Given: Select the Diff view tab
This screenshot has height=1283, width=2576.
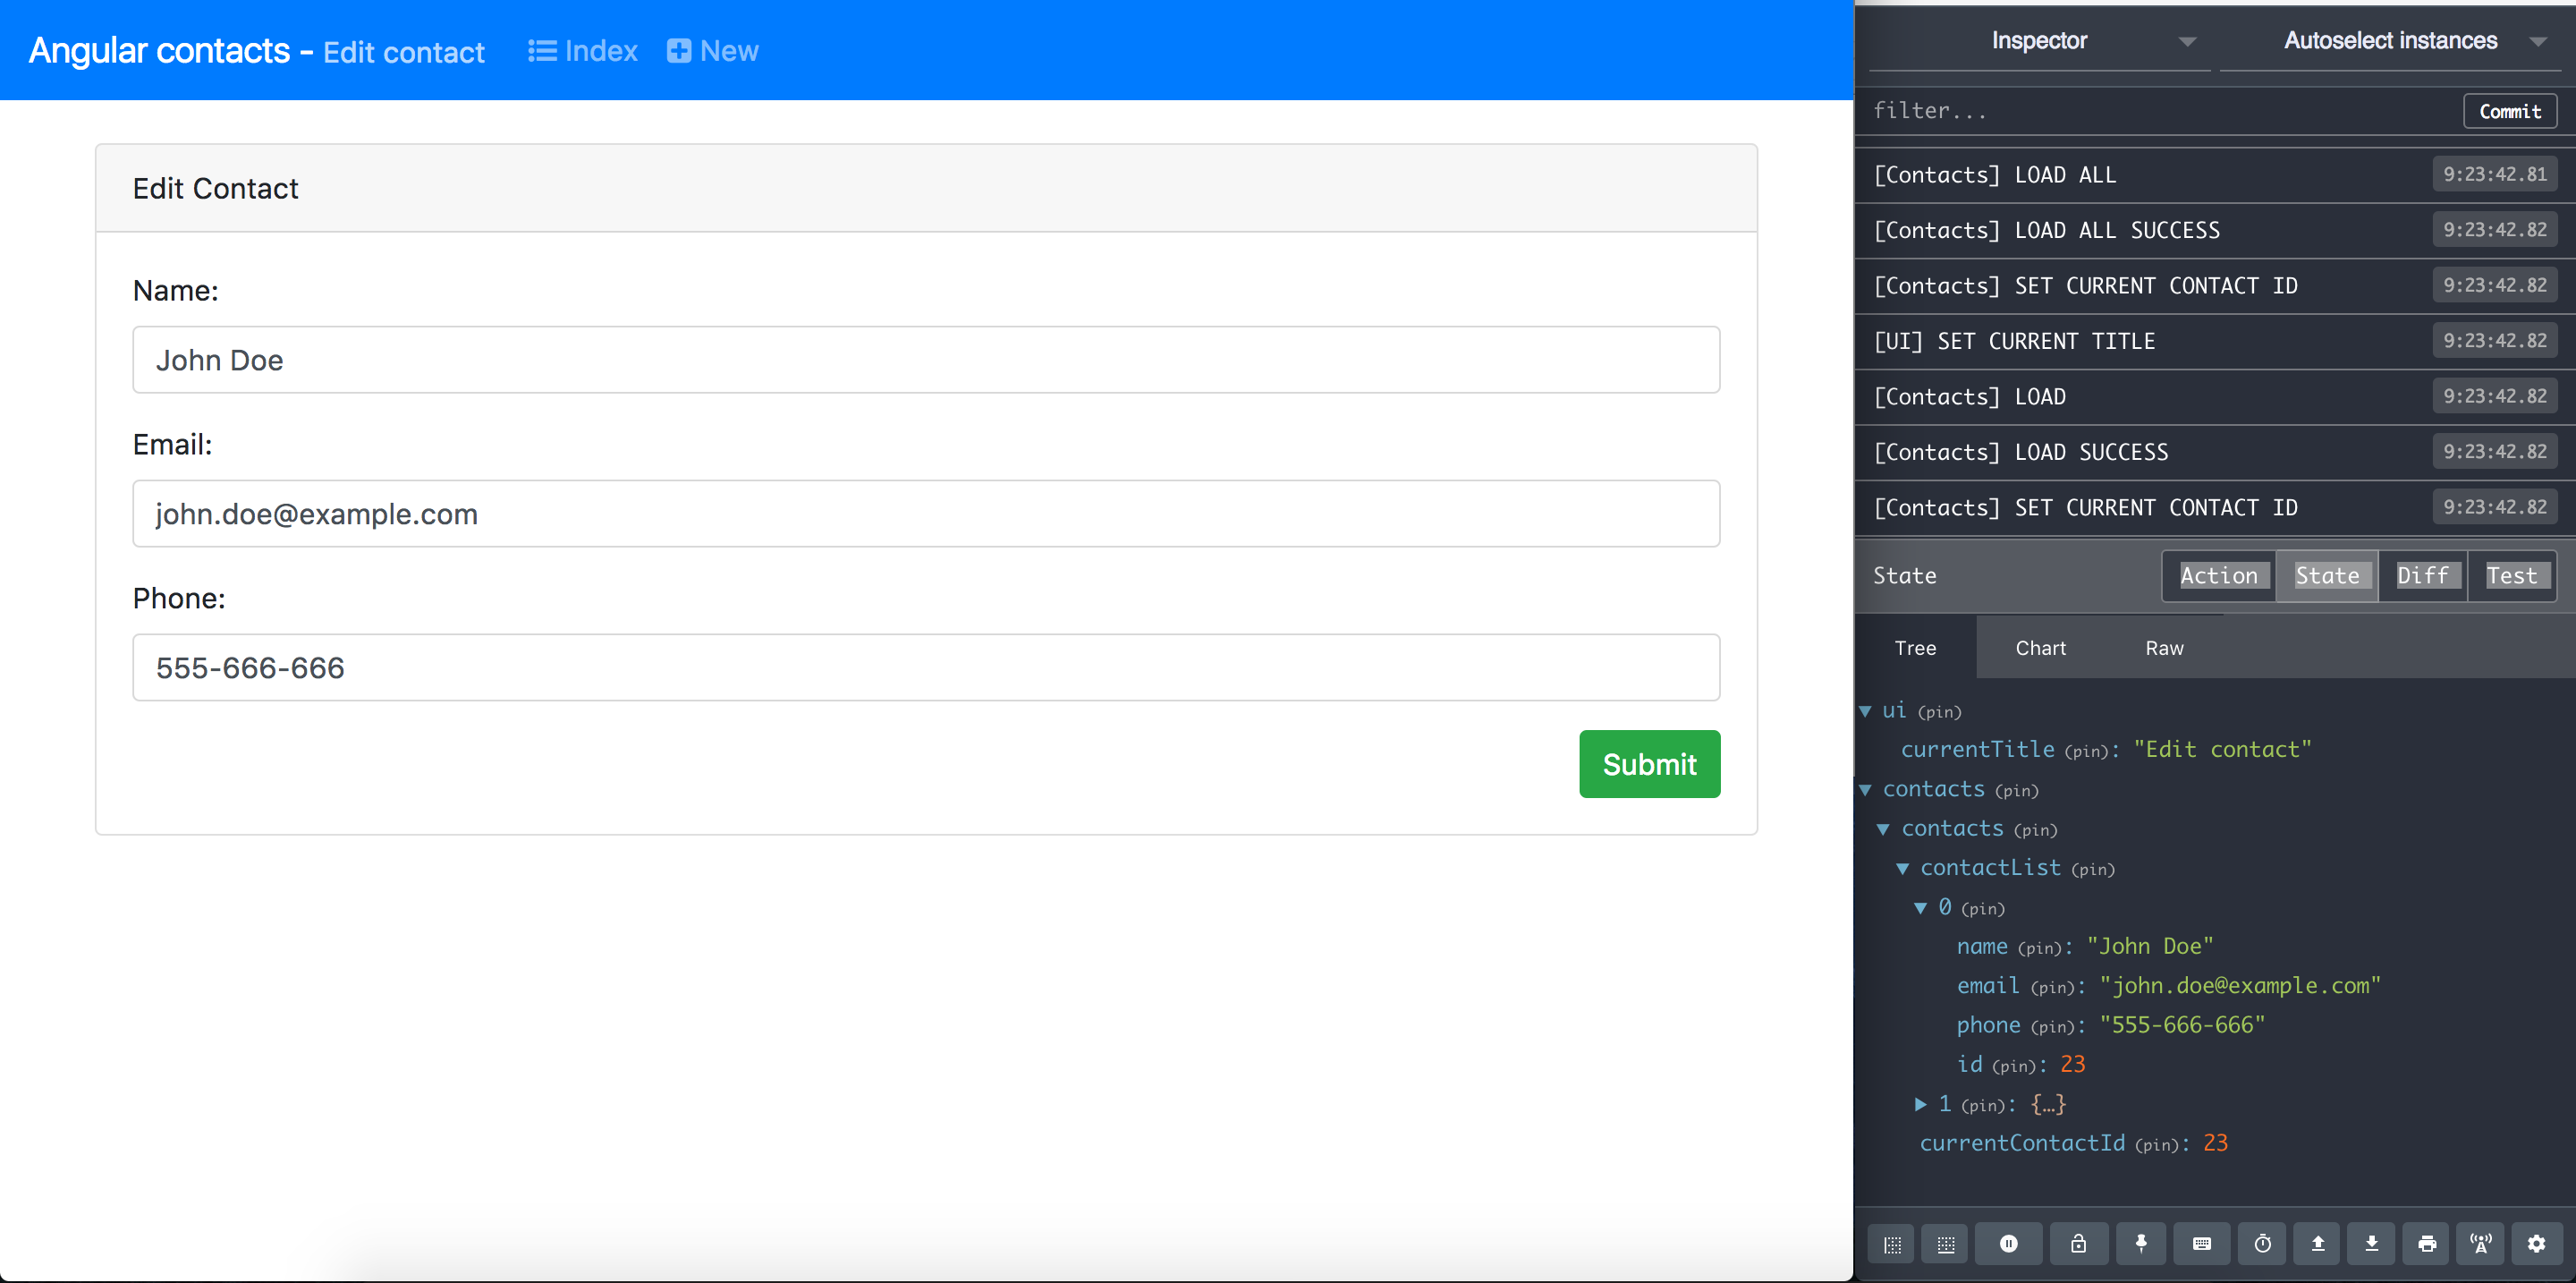Looking at the screenshot, I should [x=2422, y=576].
